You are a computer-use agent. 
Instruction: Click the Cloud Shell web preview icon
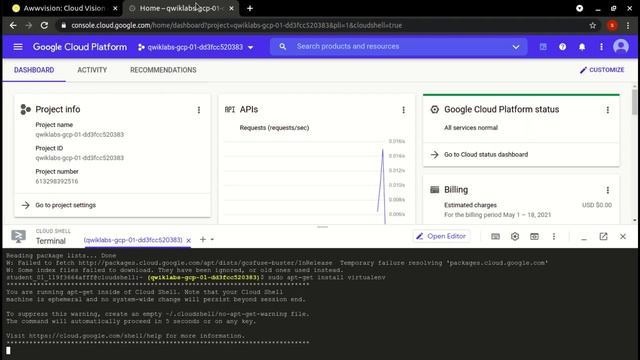534,236
